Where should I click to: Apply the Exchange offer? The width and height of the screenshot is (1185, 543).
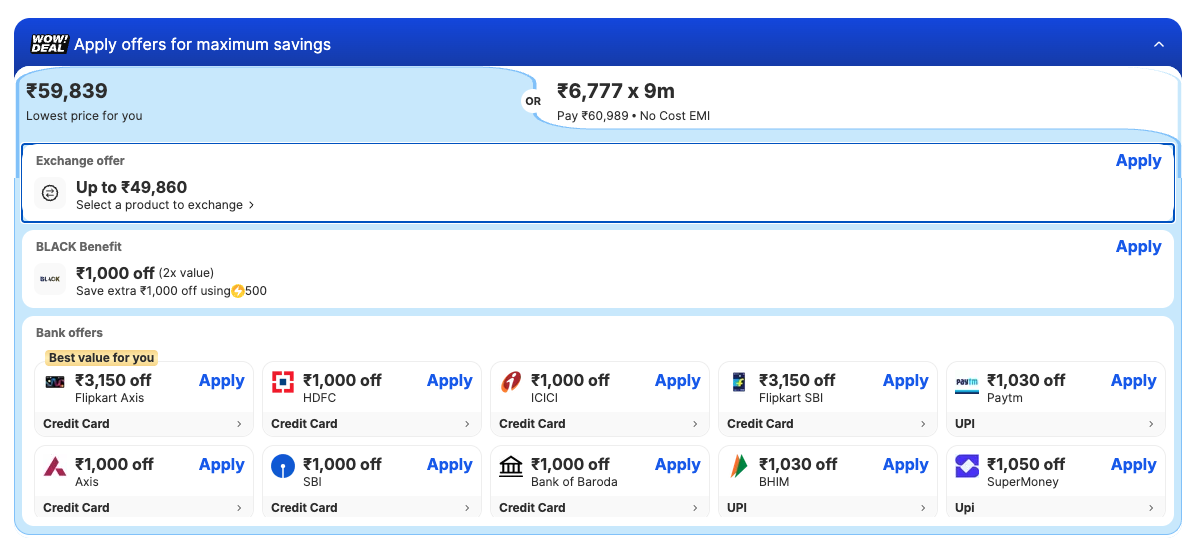[1138, 161]
